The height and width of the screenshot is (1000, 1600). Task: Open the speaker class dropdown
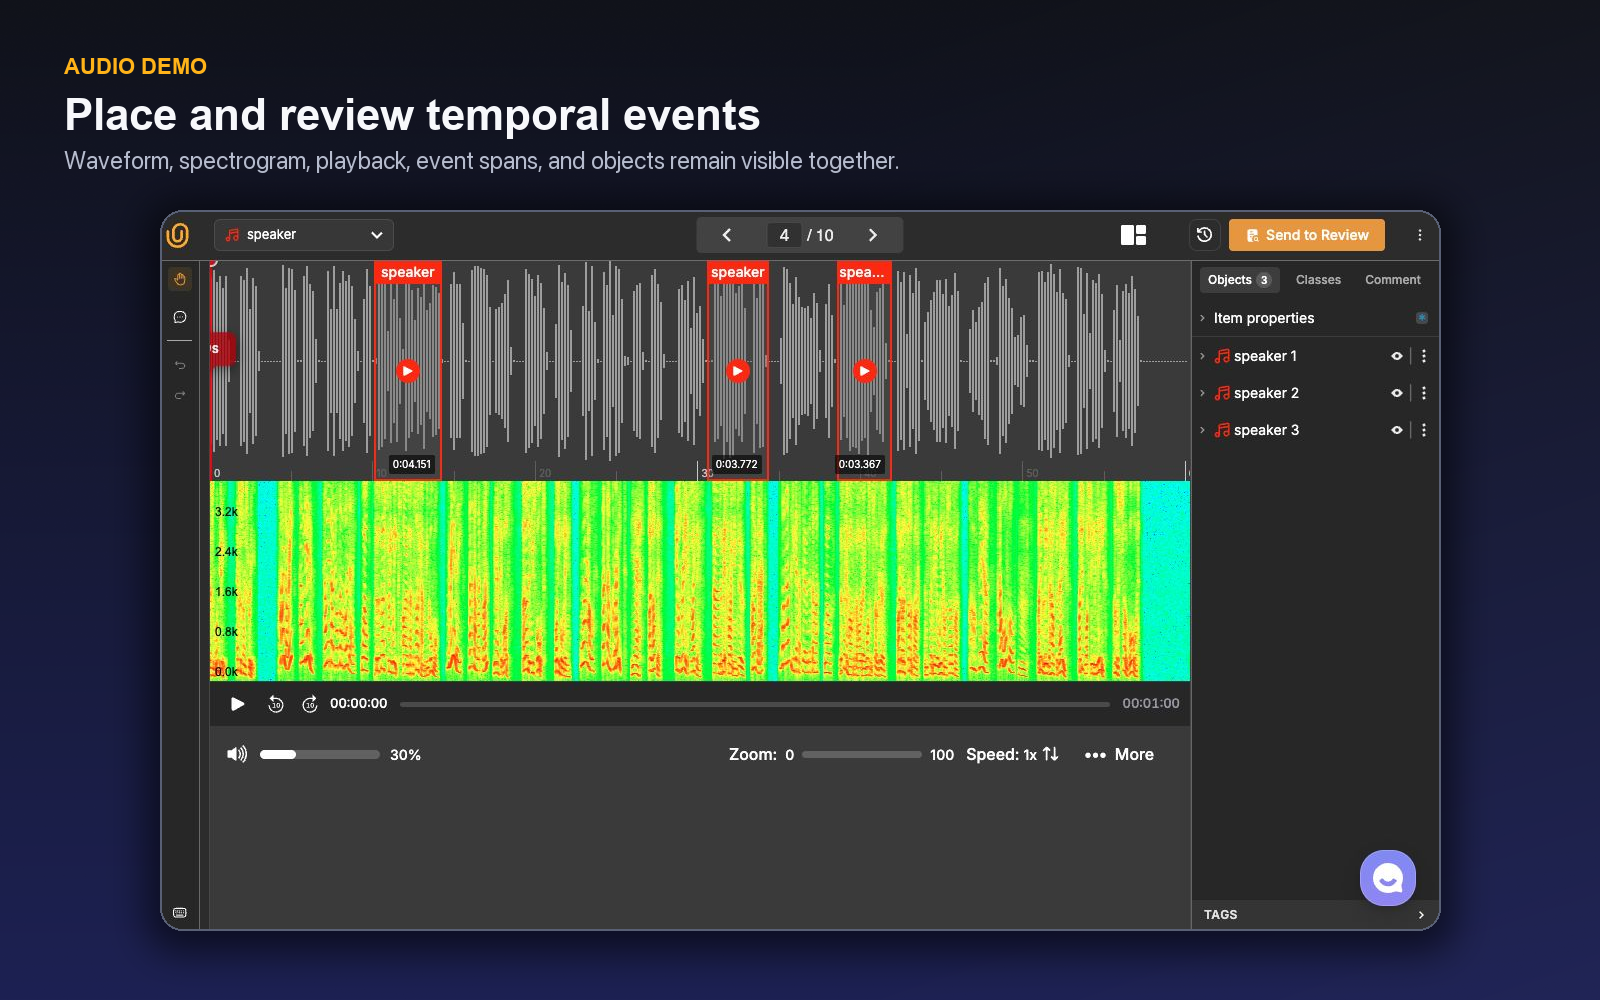tap(304, 235)
